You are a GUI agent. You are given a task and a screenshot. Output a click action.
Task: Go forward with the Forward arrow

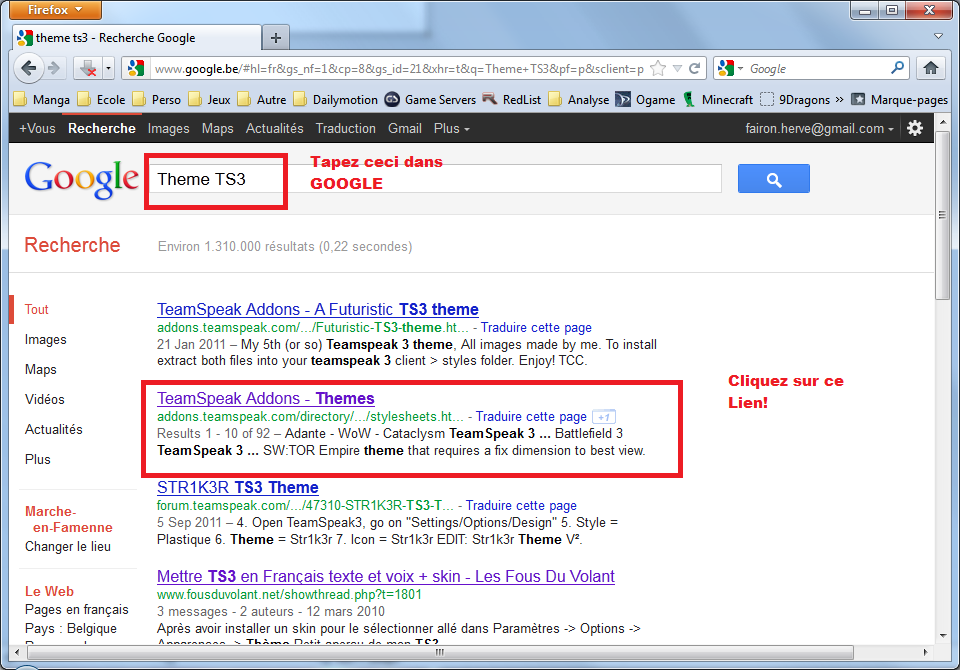click(x=54, y=68)
